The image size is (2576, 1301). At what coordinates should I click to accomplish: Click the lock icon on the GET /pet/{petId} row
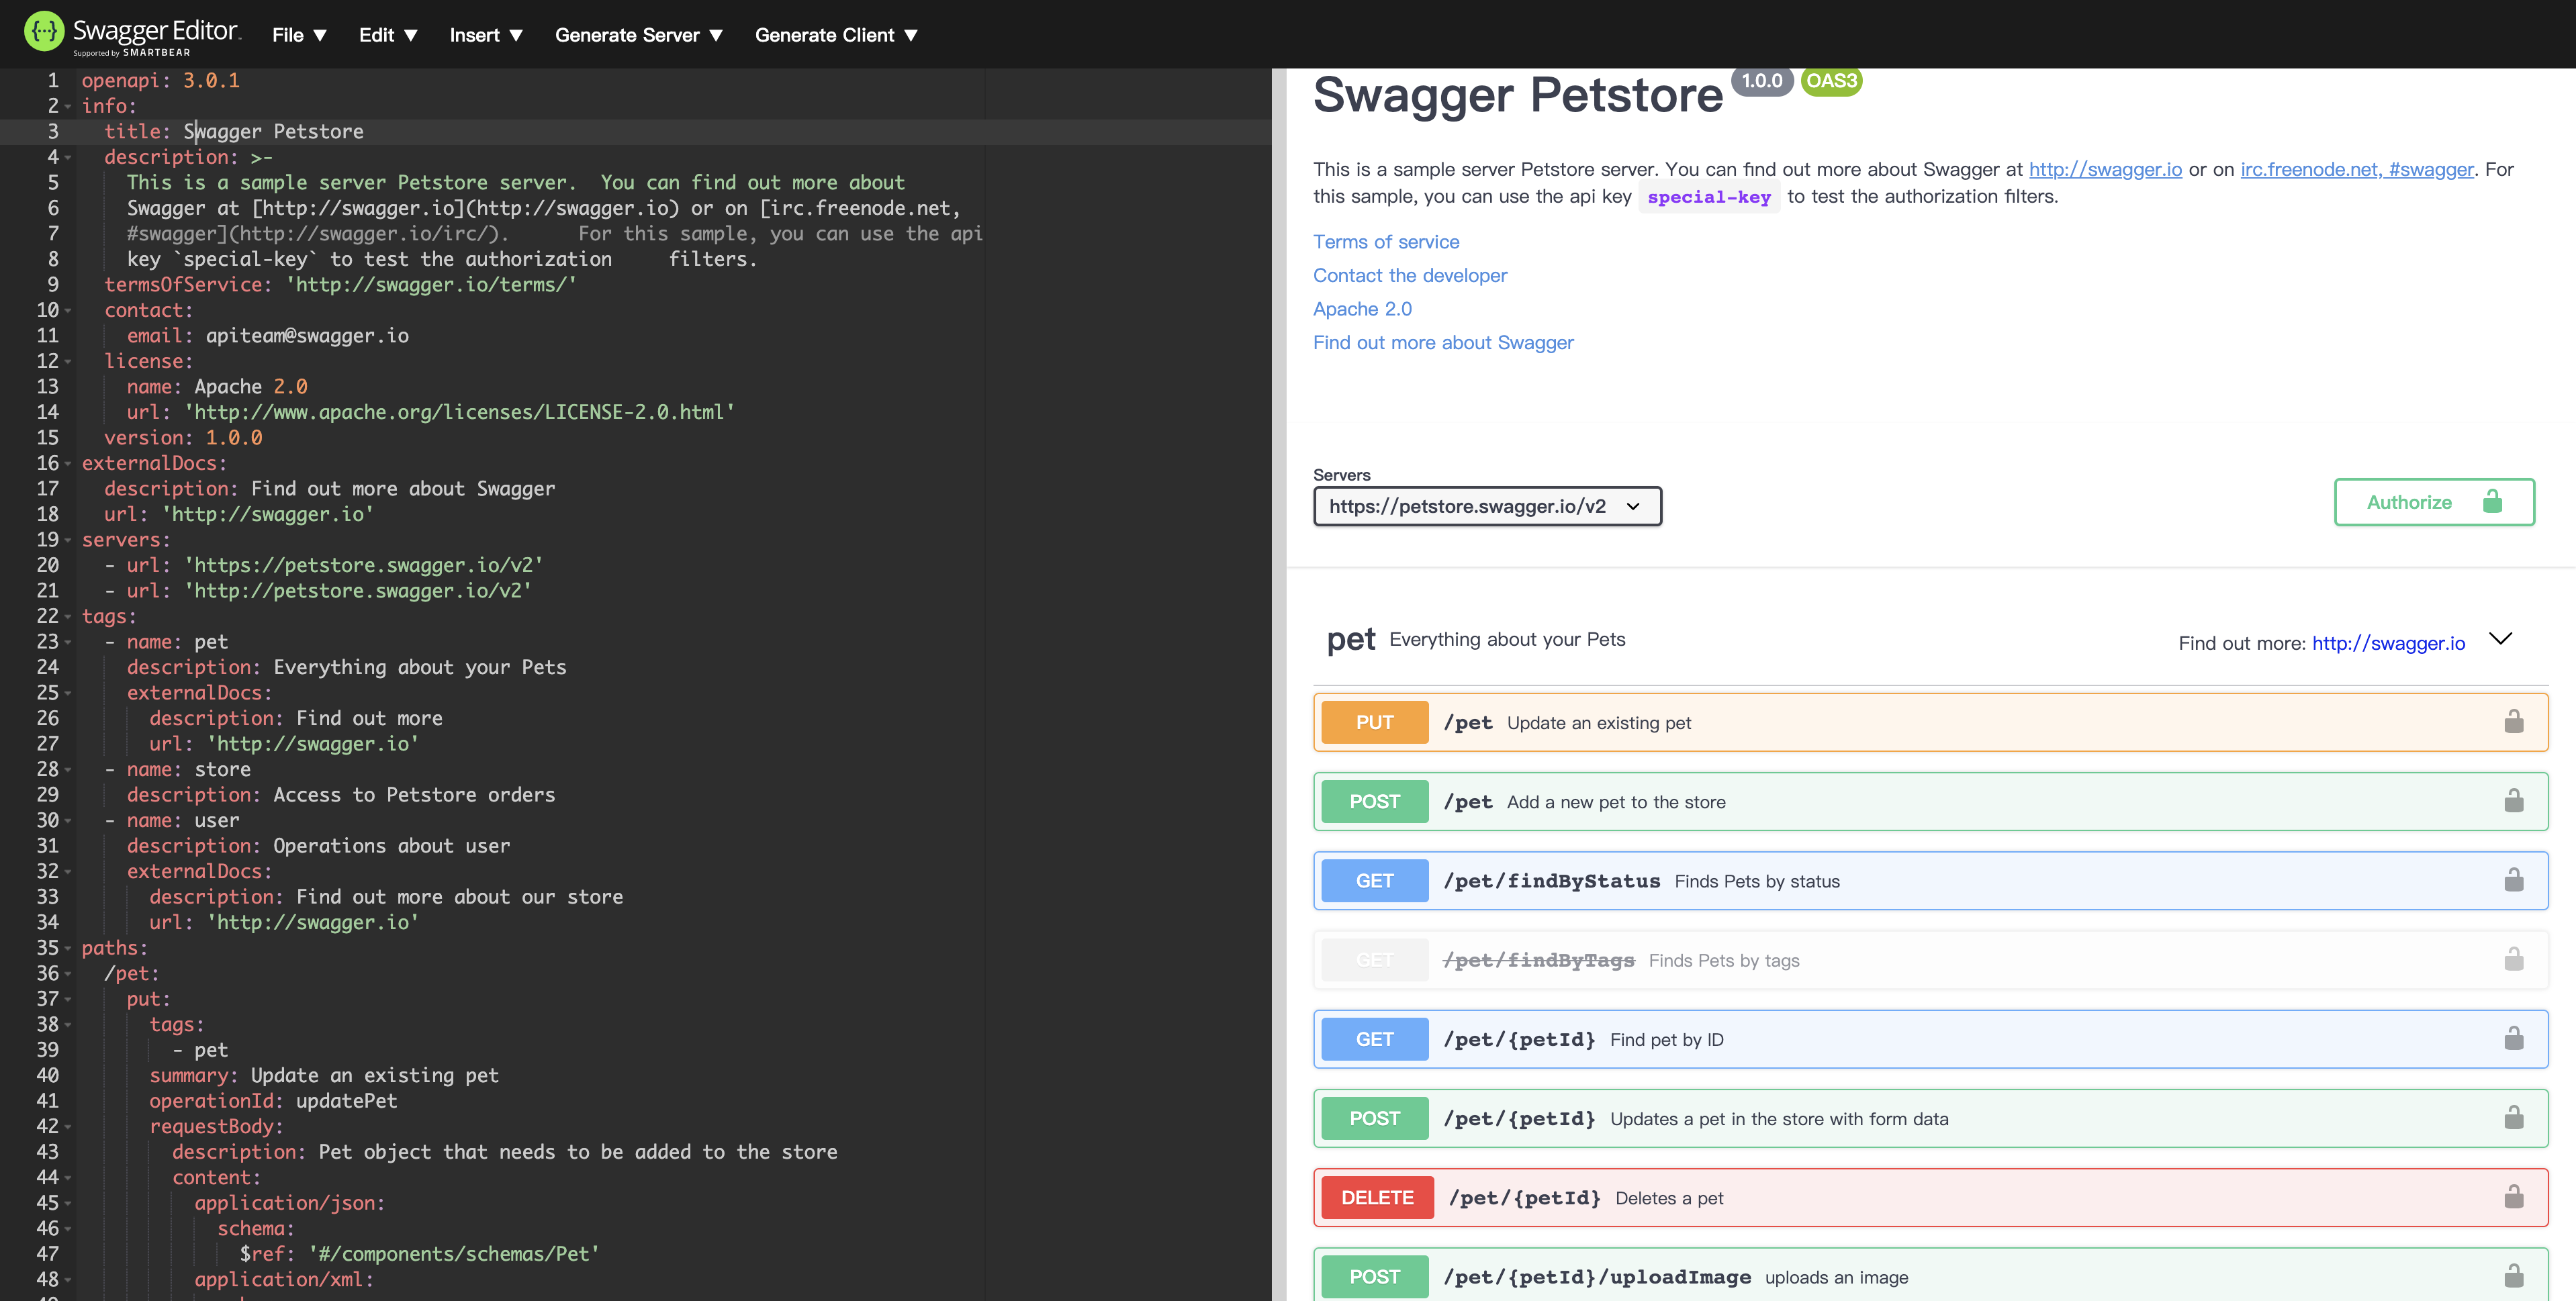tap(2513, 1039)
